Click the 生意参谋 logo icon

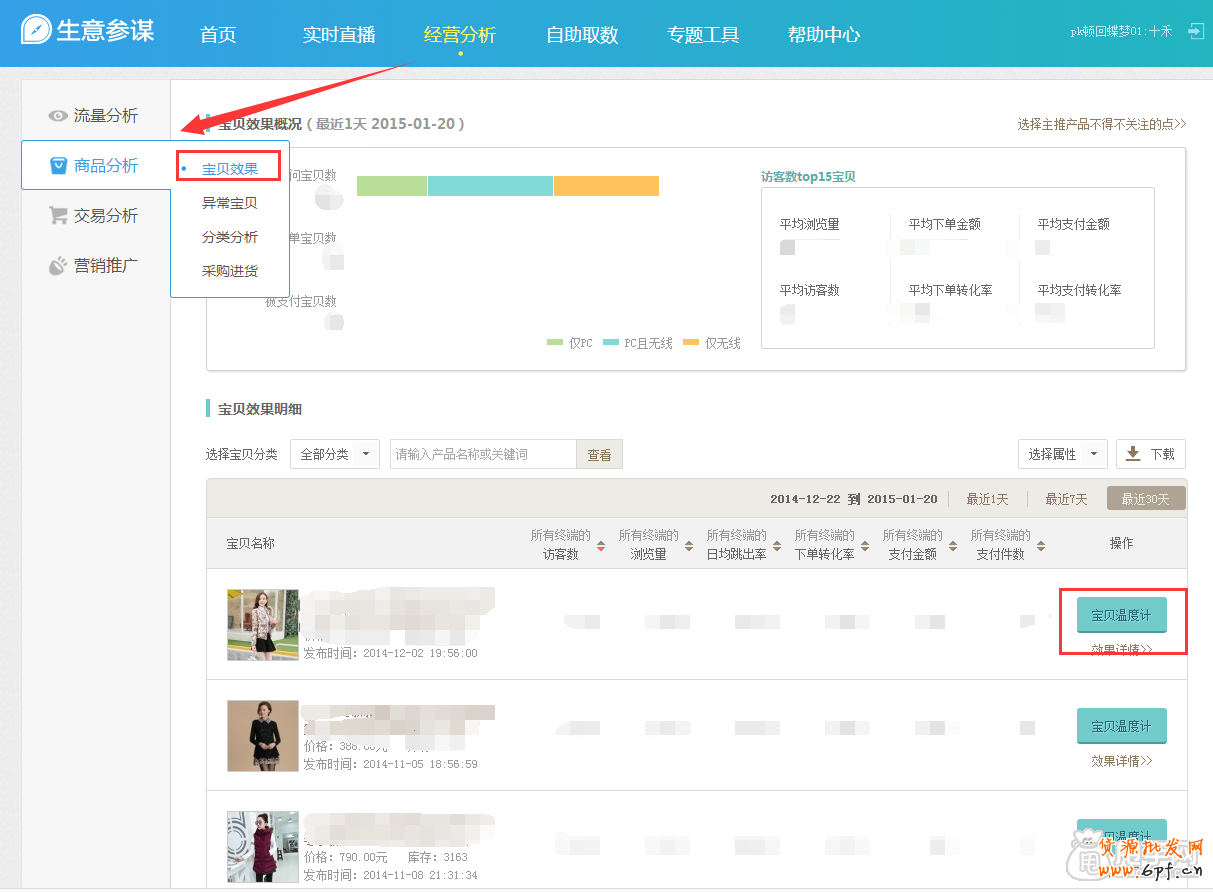34,31
